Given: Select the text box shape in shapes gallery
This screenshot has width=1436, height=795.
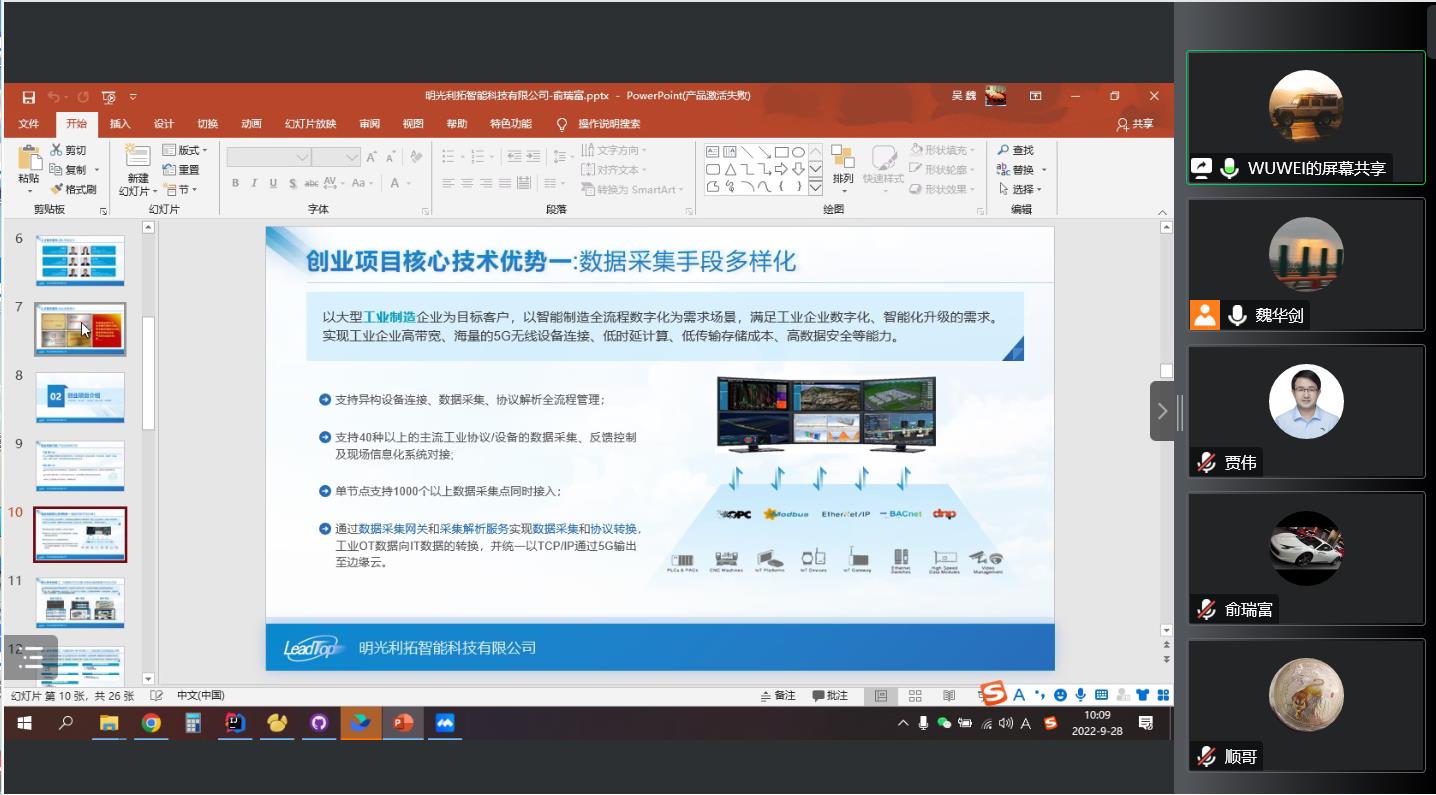Looking at the screenshot, I should pos(713,152).
